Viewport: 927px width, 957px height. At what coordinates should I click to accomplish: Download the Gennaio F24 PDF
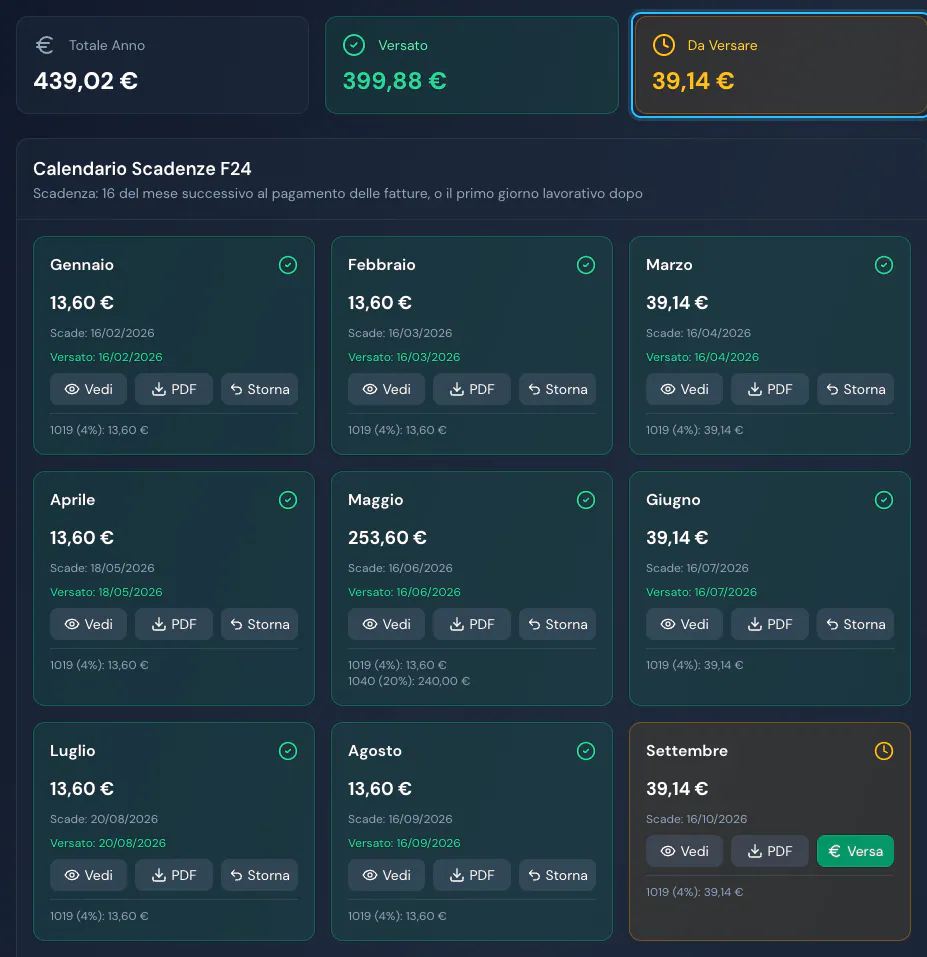[x=174, y=389]
